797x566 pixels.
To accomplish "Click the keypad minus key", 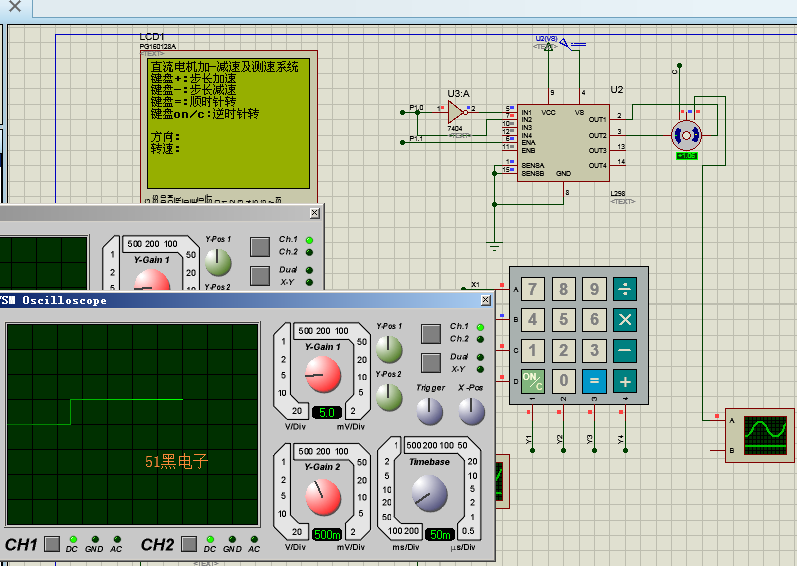I will click(625, 351).
